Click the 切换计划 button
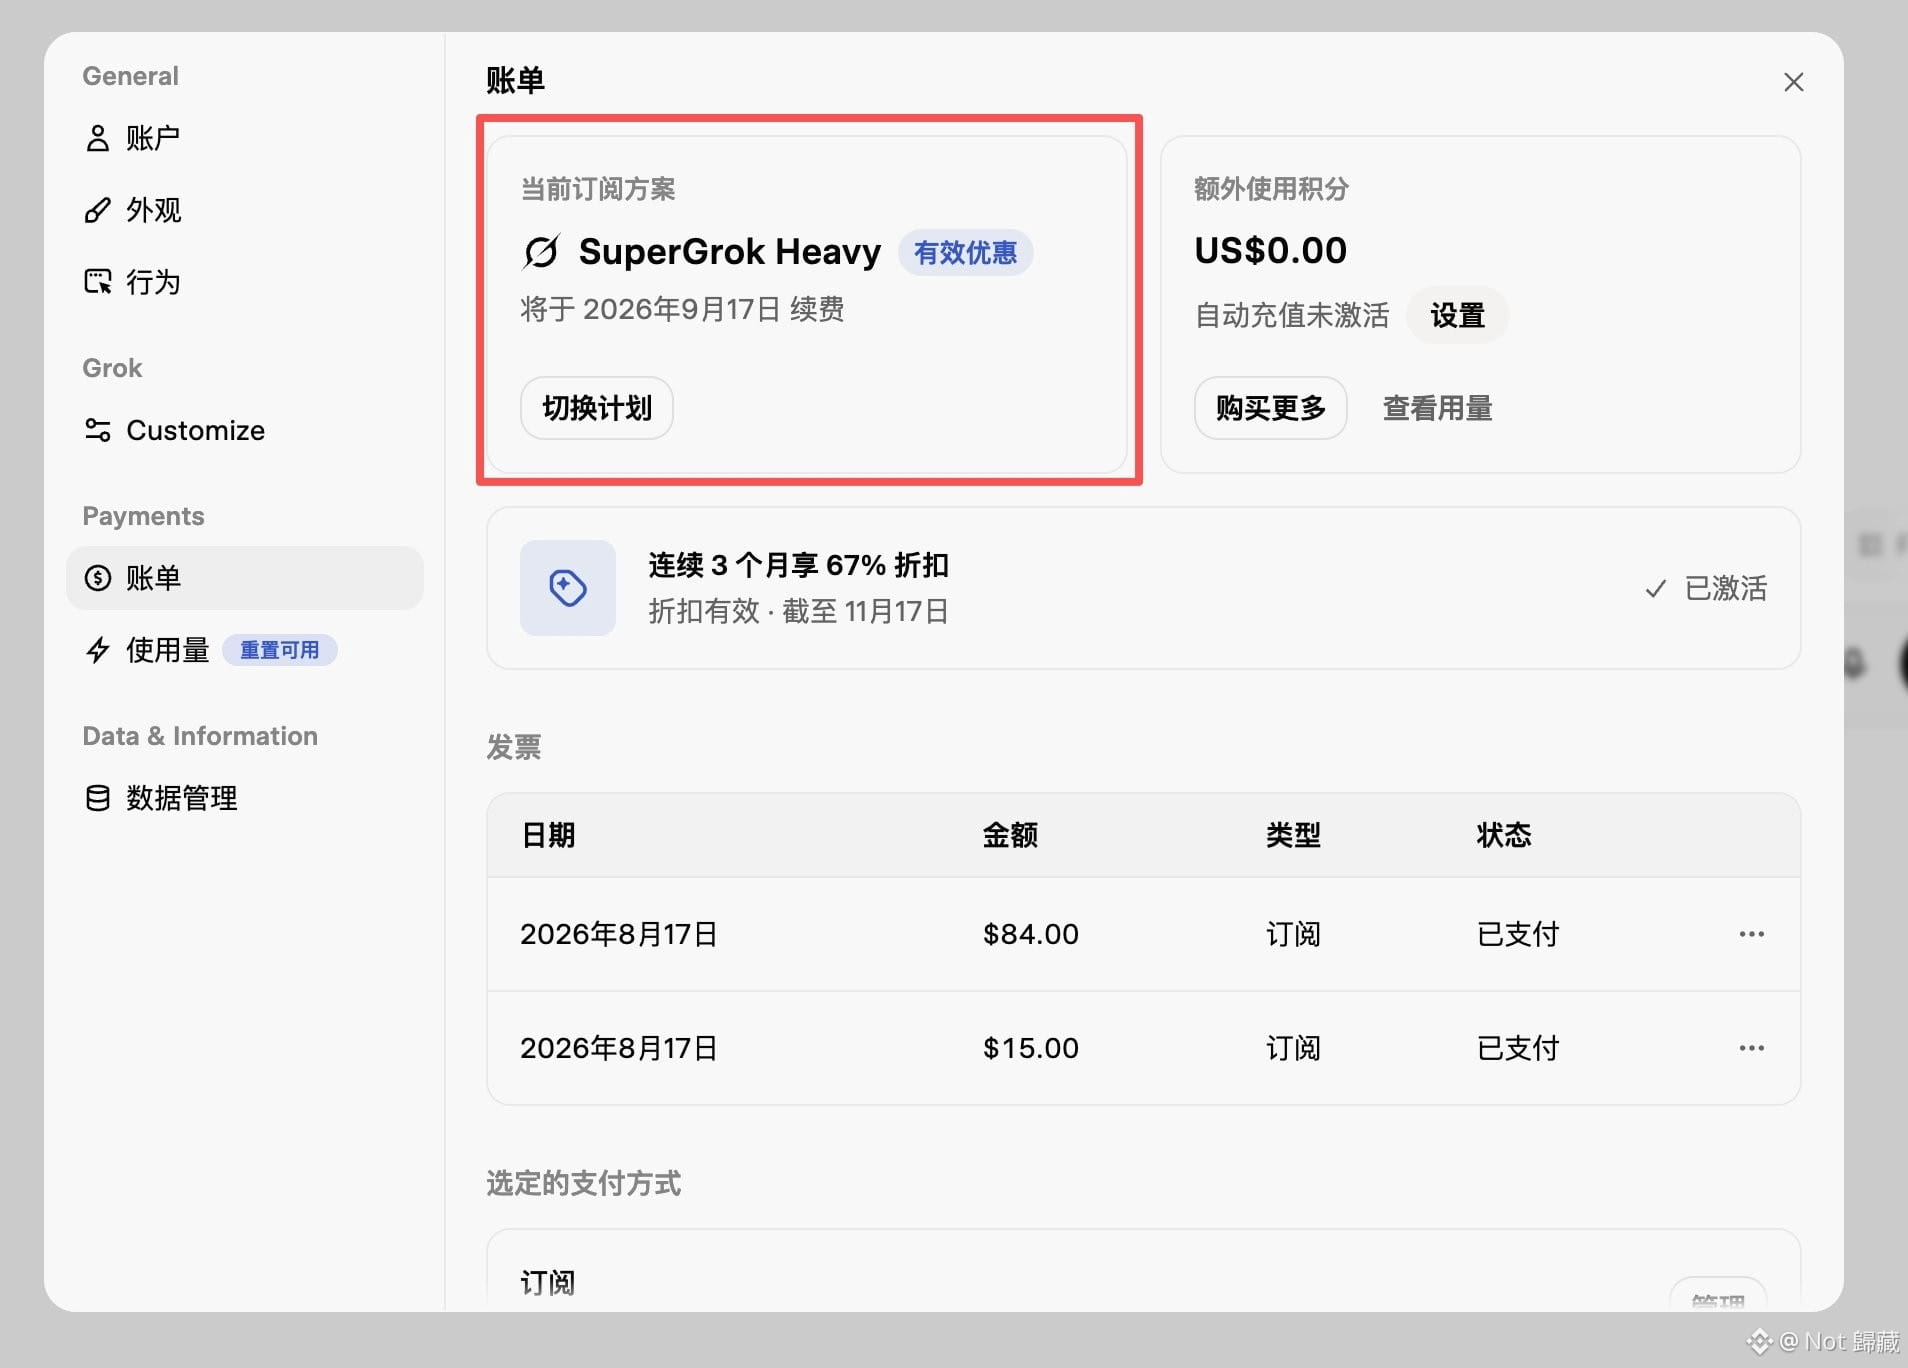This screenshot has height=1368, width=1908. tap(597, 408)
